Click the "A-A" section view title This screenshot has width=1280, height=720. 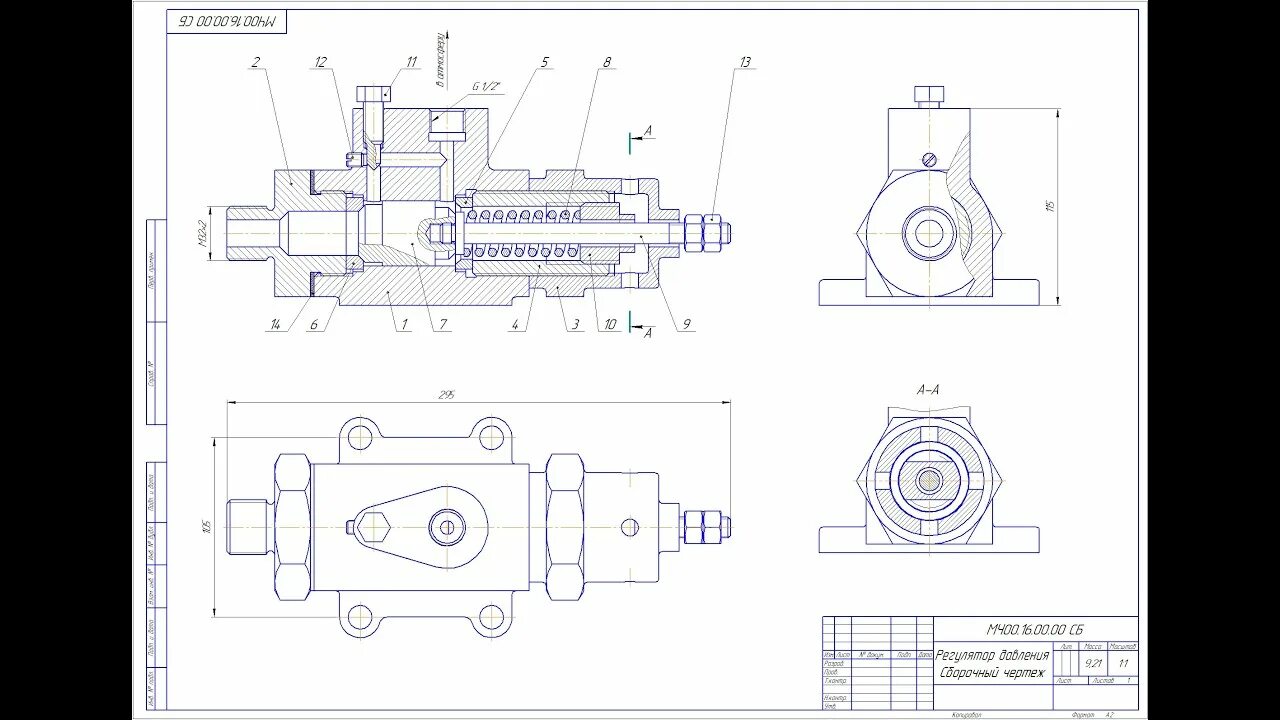click(x=929, y=391)
